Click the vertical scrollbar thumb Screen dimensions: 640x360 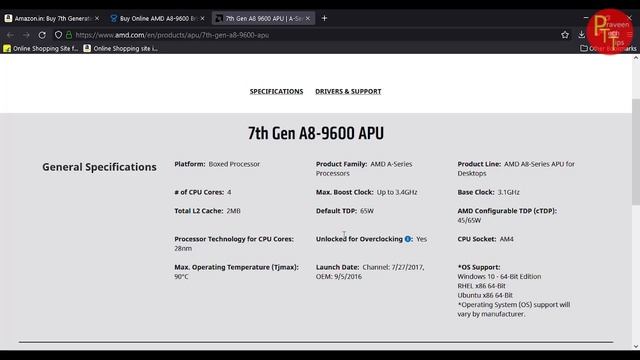coord(636,152)
